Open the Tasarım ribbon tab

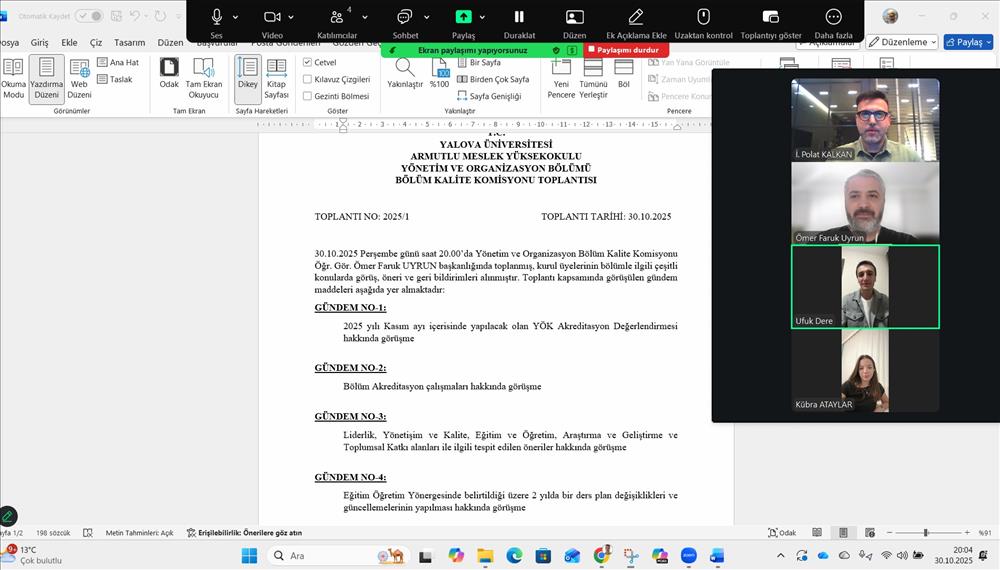(129, 43)
